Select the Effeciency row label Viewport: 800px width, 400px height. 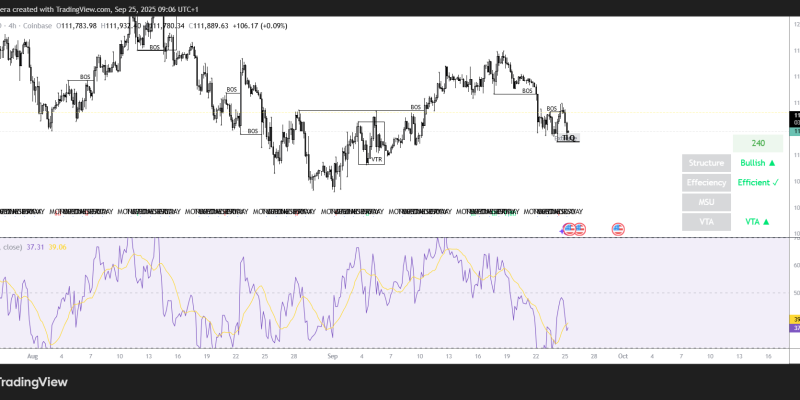click(706, 183)
